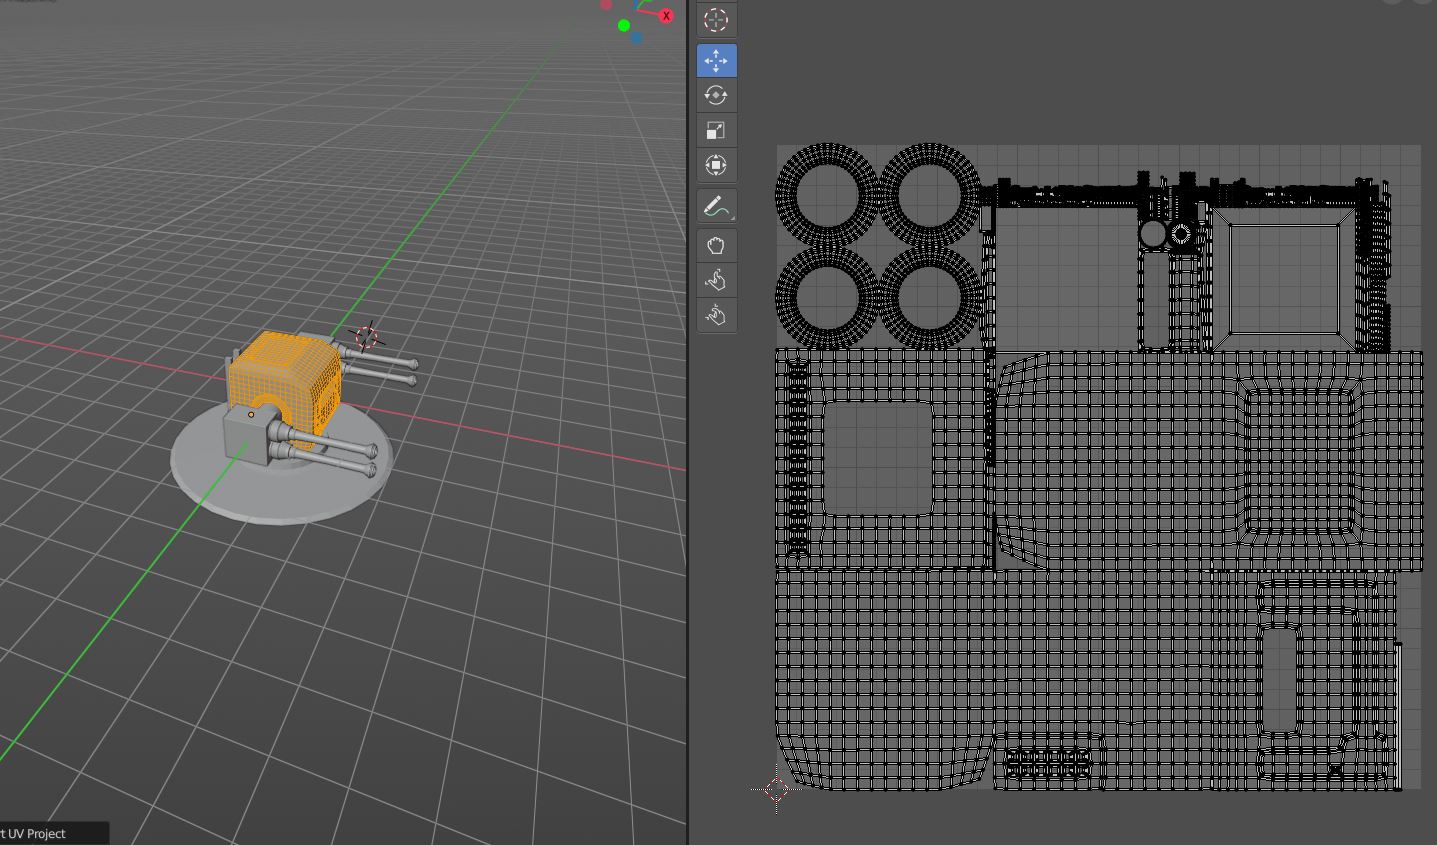Screen dimensions: 1437x845
Task: Pick the Annotate pencil tool
Action: pyautogui.click(x=716, y=206)
